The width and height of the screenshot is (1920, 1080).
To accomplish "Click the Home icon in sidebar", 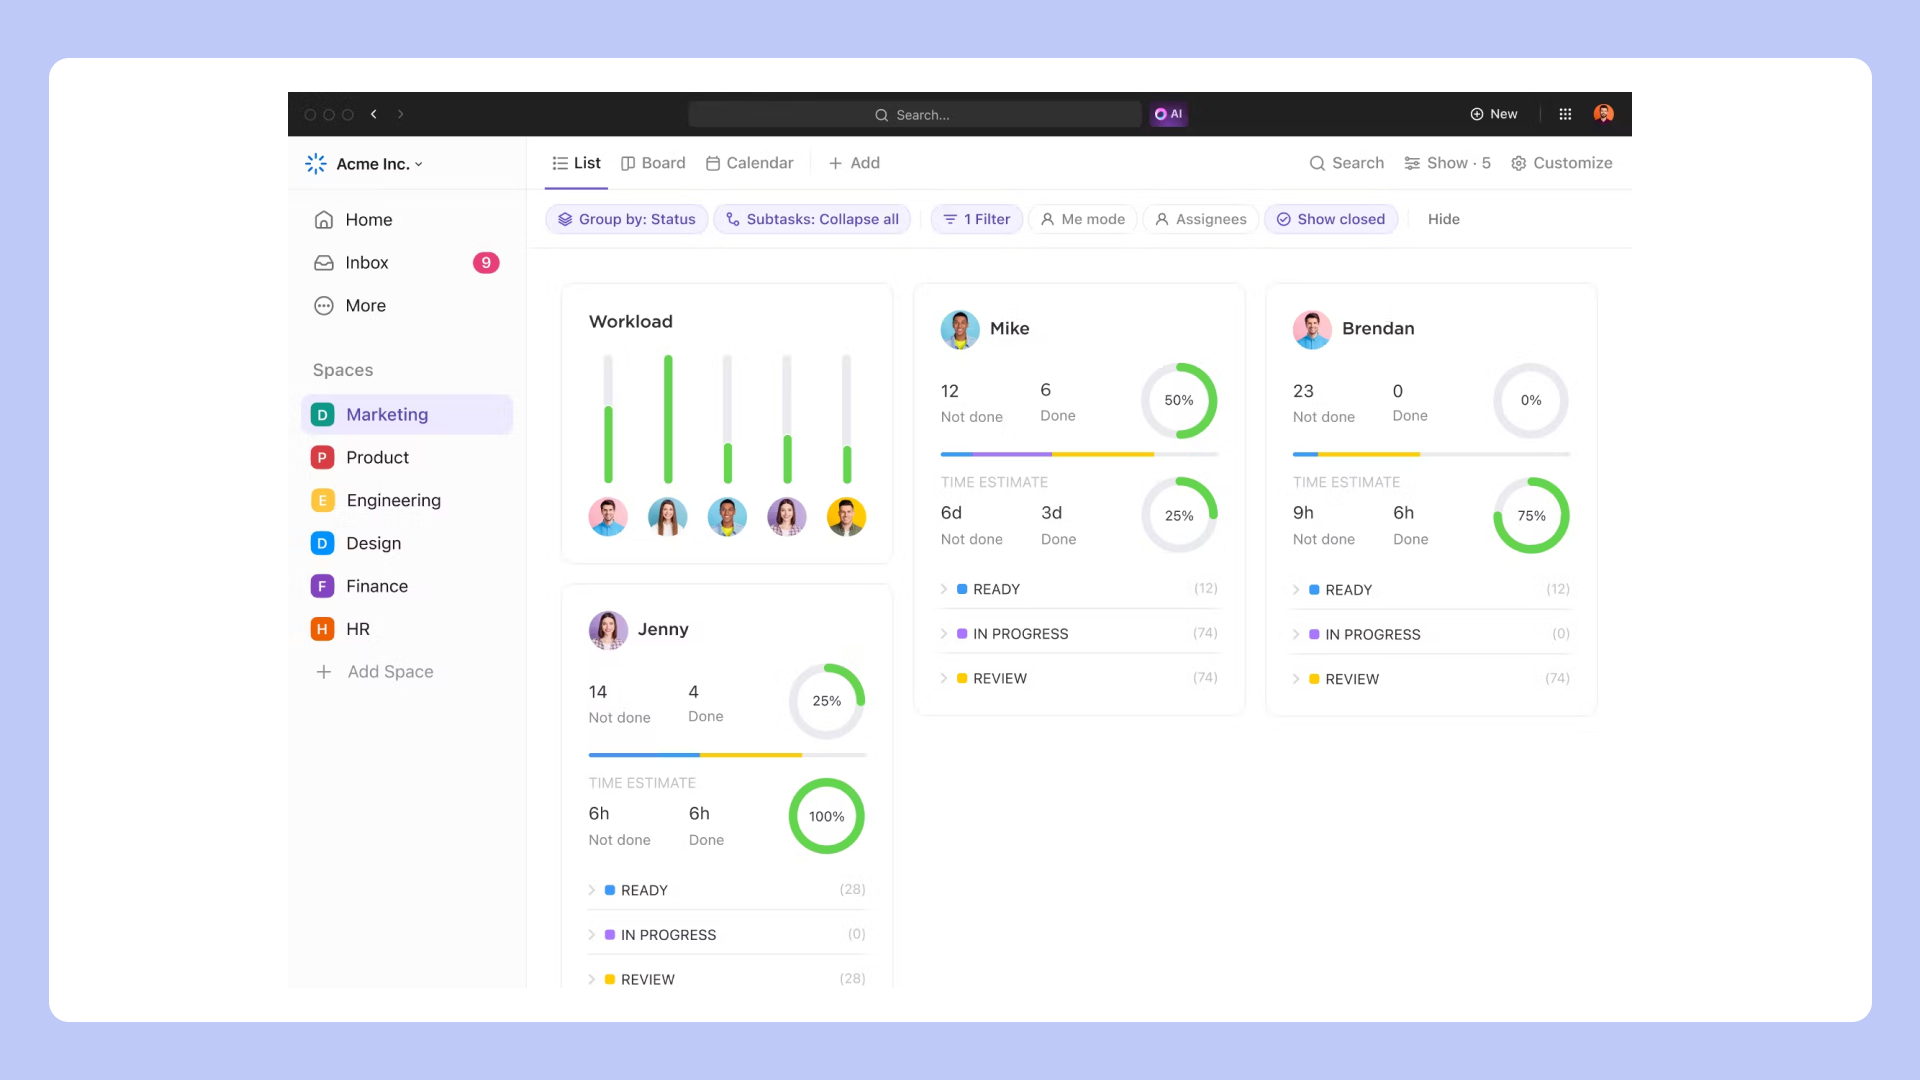I will 324,220.
